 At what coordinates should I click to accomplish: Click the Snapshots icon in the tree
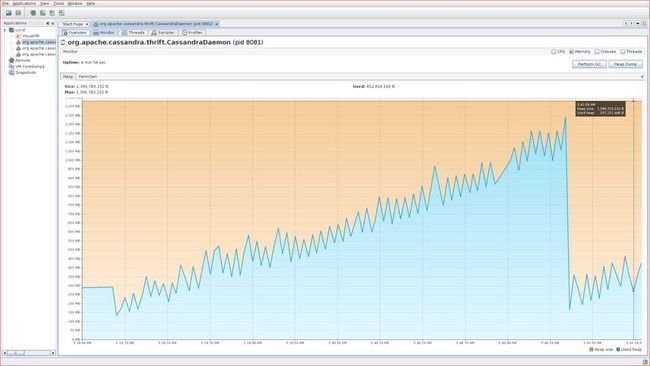coord(12,73)
